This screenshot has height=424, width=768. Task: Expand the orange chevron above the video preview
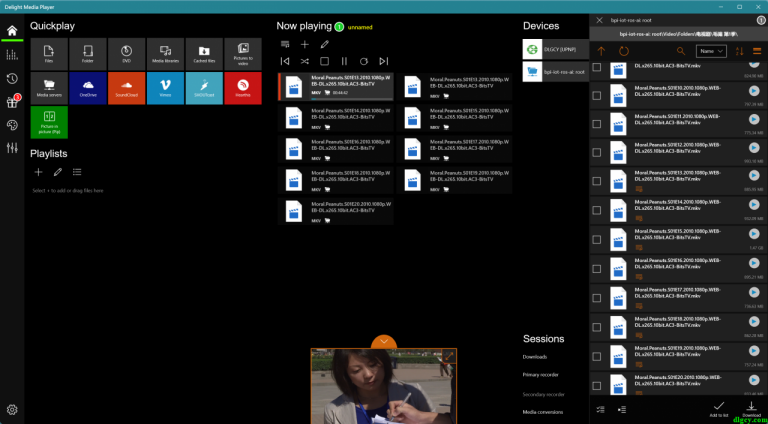(383, 342)
